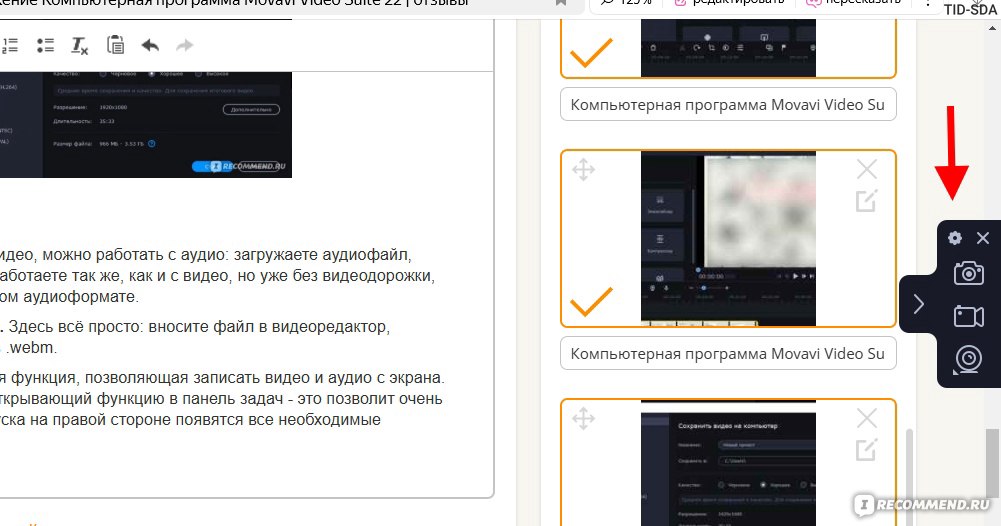1001x526 pixels.
Task: Remove the blurred-preview photo card
Action: 866,169
